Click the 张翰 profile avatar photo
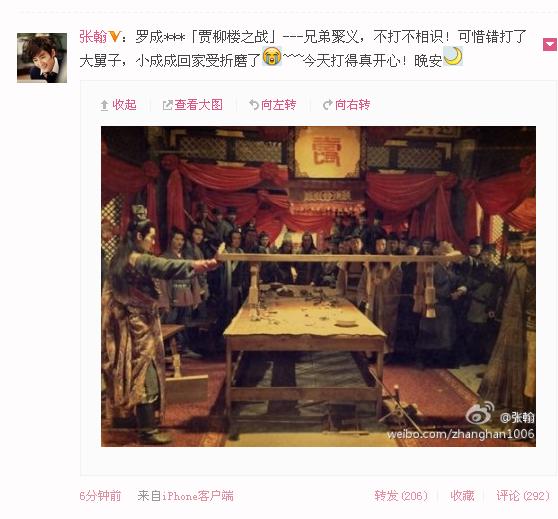This screenshot has width=558, height=519. pos(42,58)
